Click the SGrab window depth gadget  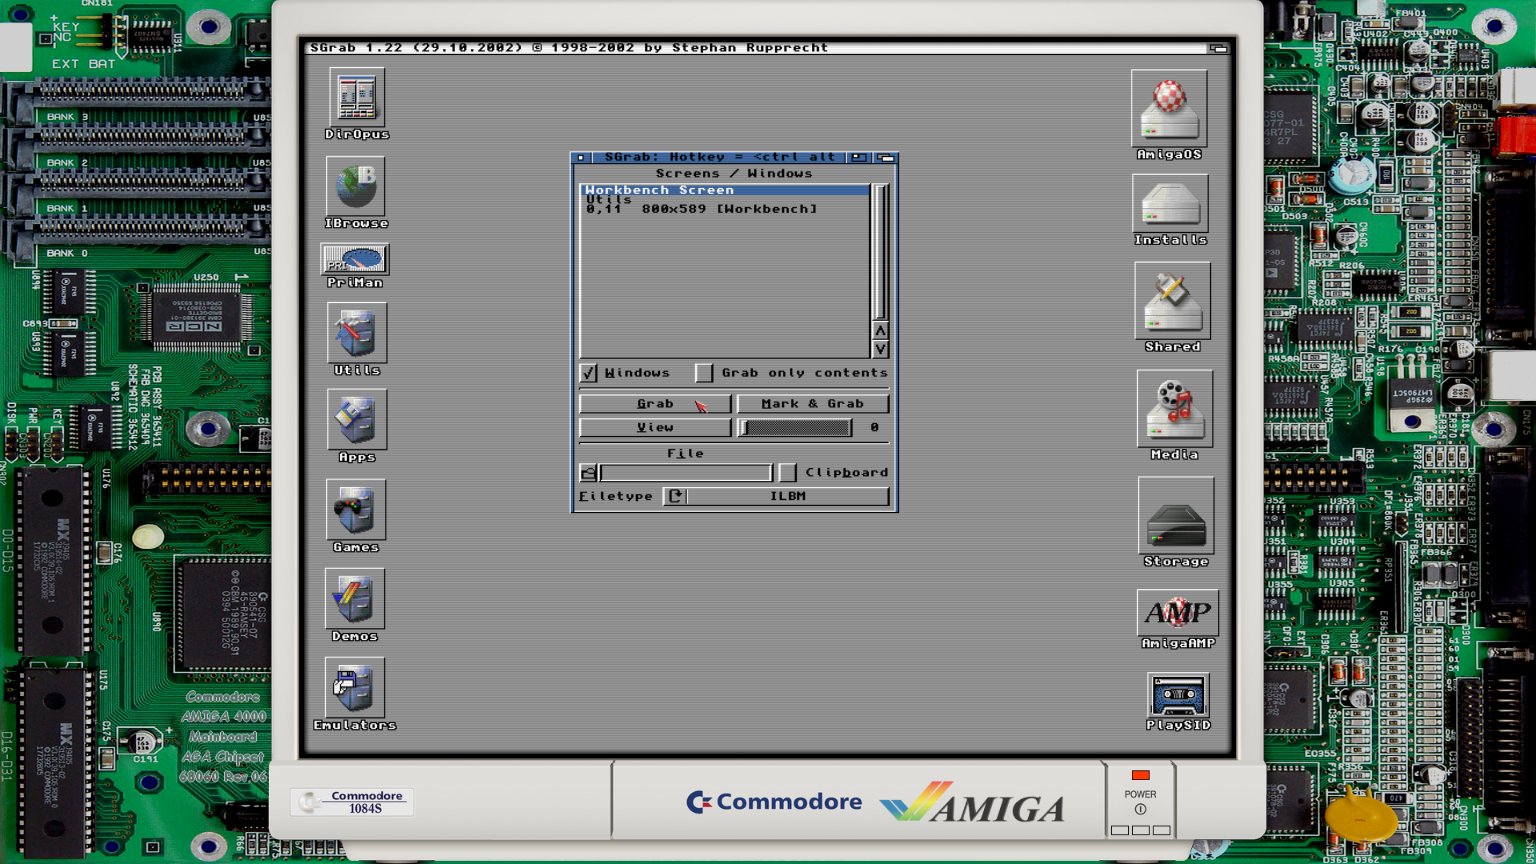point(886,157)
